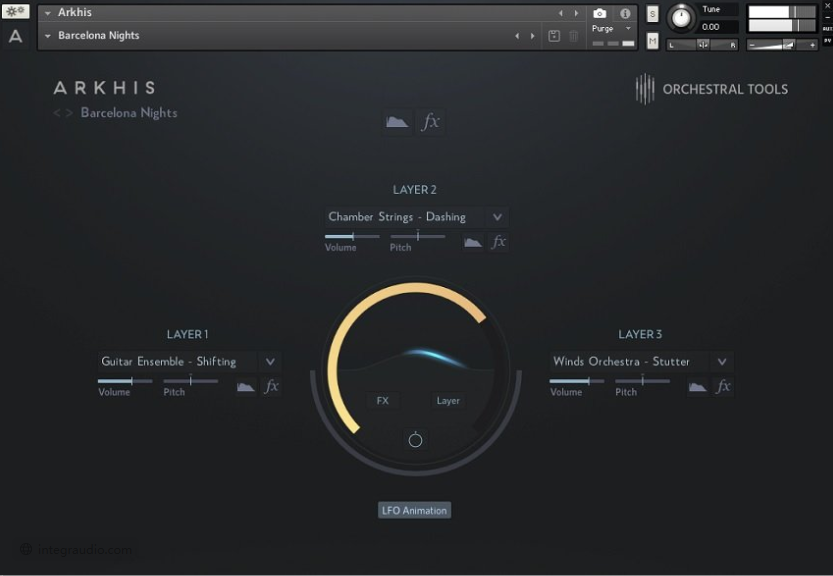The image size is (833, 576).
Task: Click the LAYER 2 heading
Action: click(415, 190)
